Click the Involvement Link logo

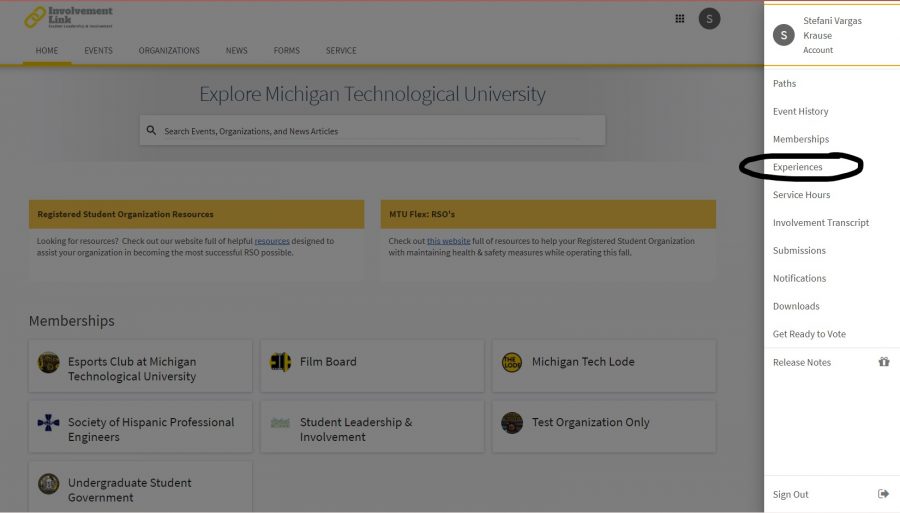pos(68,17)
